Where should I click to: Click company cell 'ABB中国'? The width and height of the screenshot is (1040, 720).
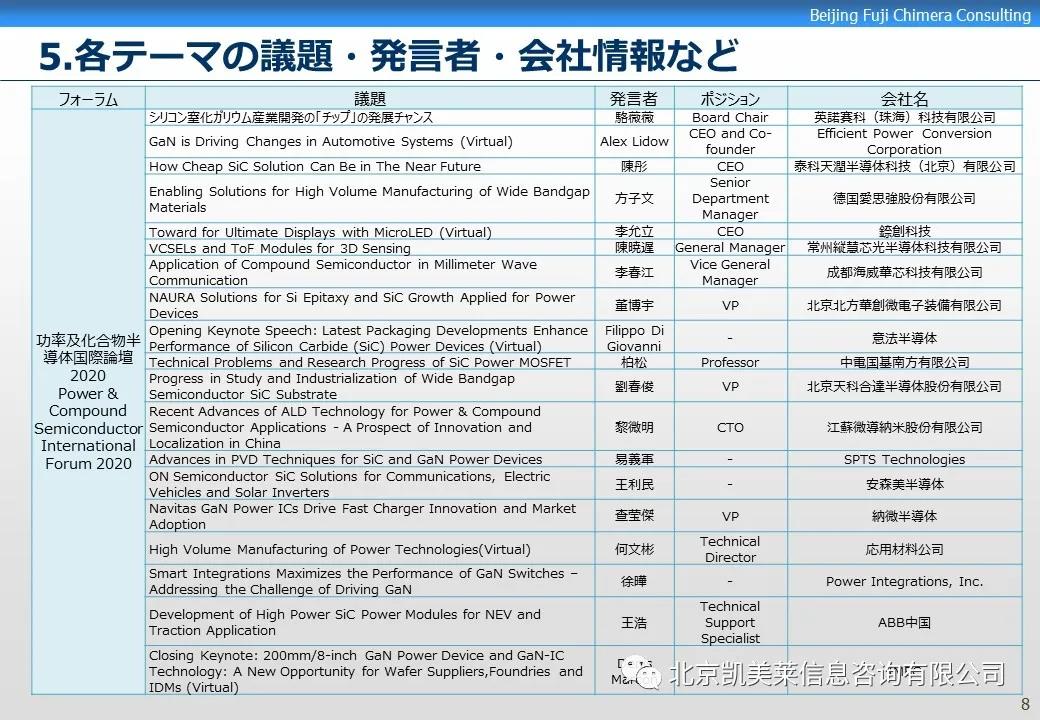905,623
